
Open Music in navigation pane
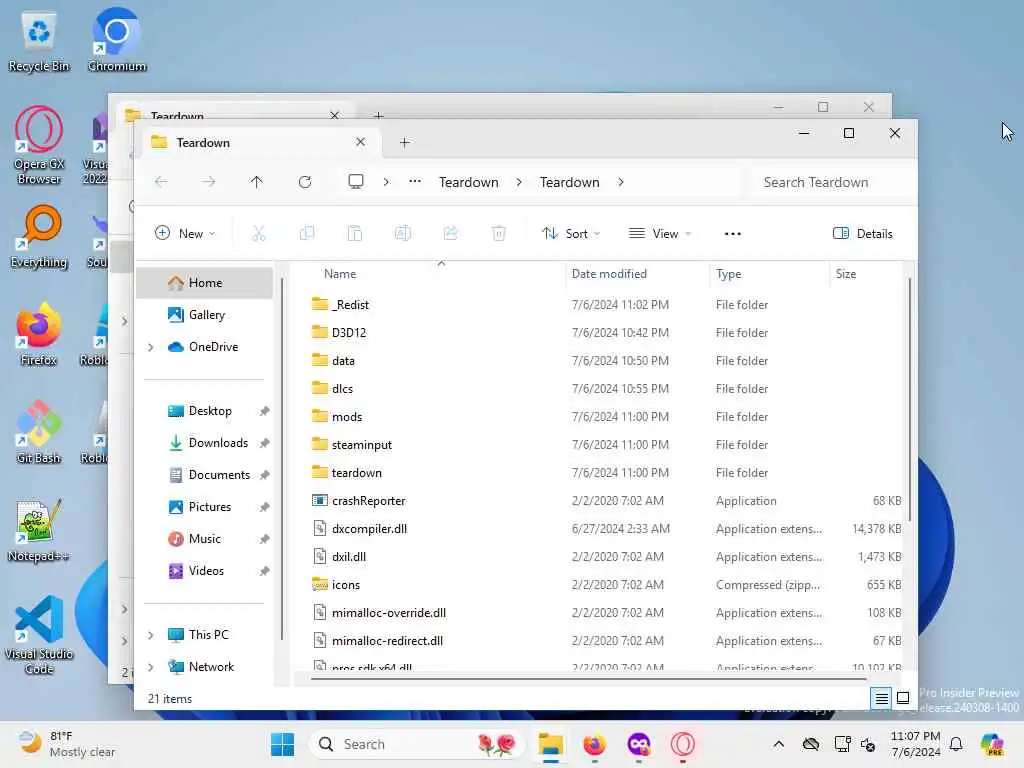pyautogui.click(x=205, y=539)
